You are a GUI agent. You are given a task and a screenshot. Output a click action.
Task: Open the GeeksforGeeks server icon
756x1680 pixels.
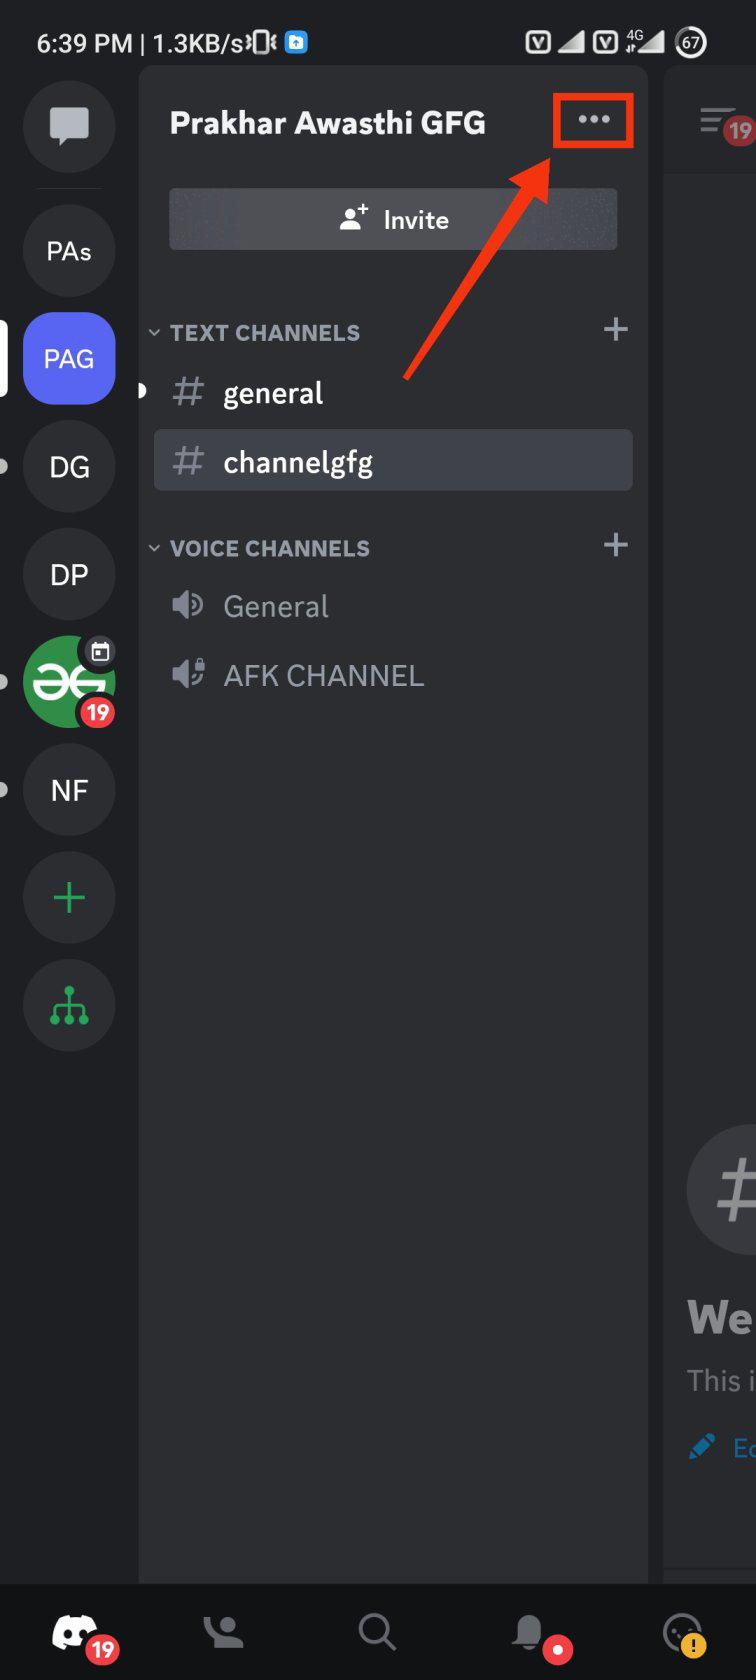(x=69, y=682)
